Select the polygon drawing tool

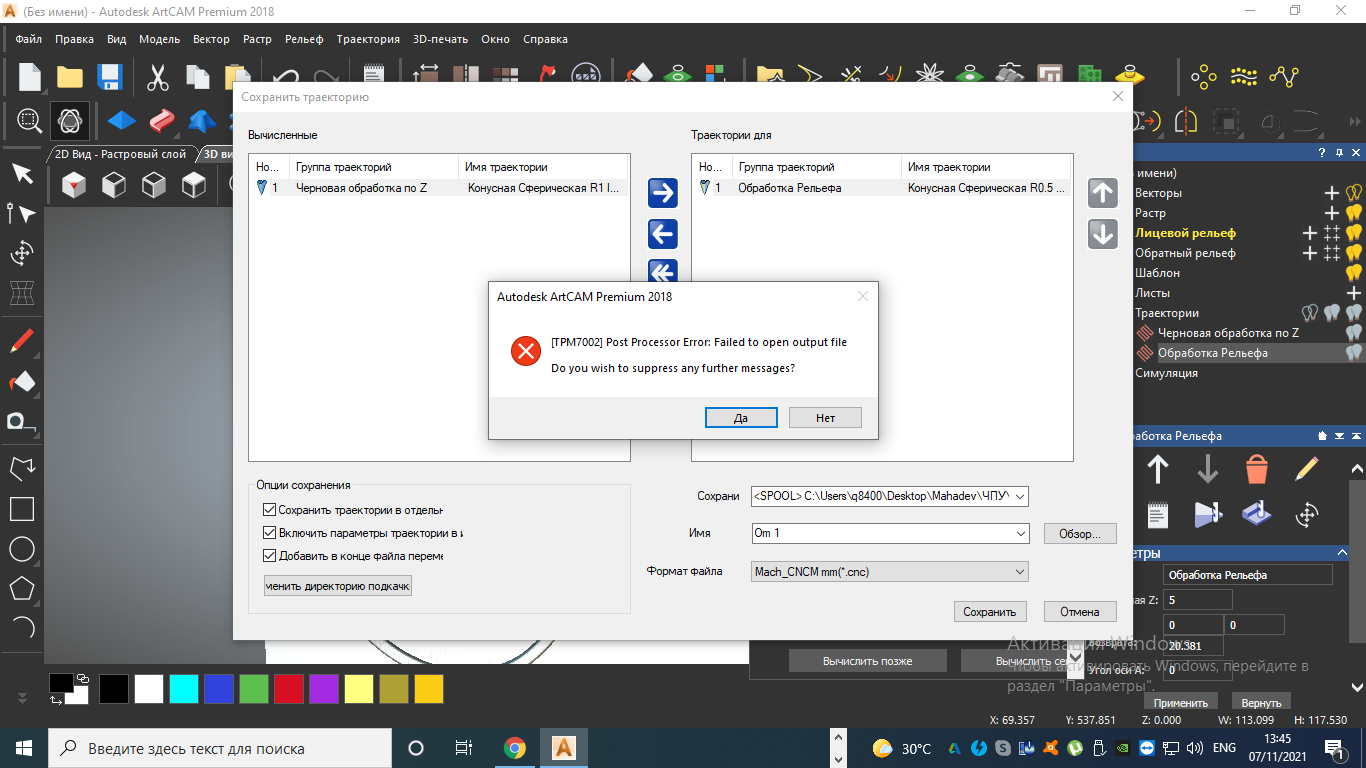tap(22, 588)
